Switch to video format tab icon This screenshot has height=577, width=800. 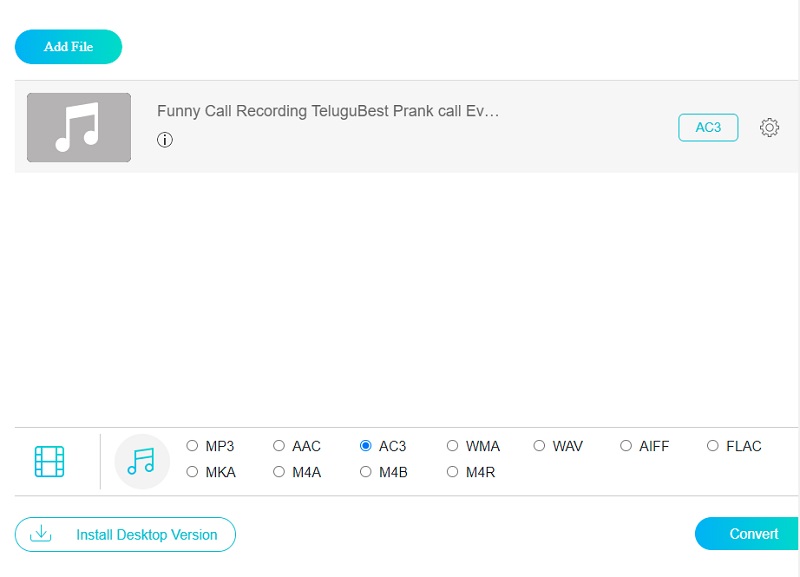[49, 461]
